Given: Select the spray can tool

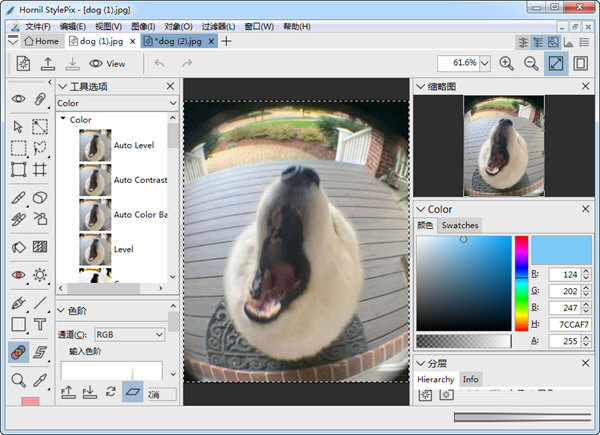Looking at the screenshot, I should 40,219.
